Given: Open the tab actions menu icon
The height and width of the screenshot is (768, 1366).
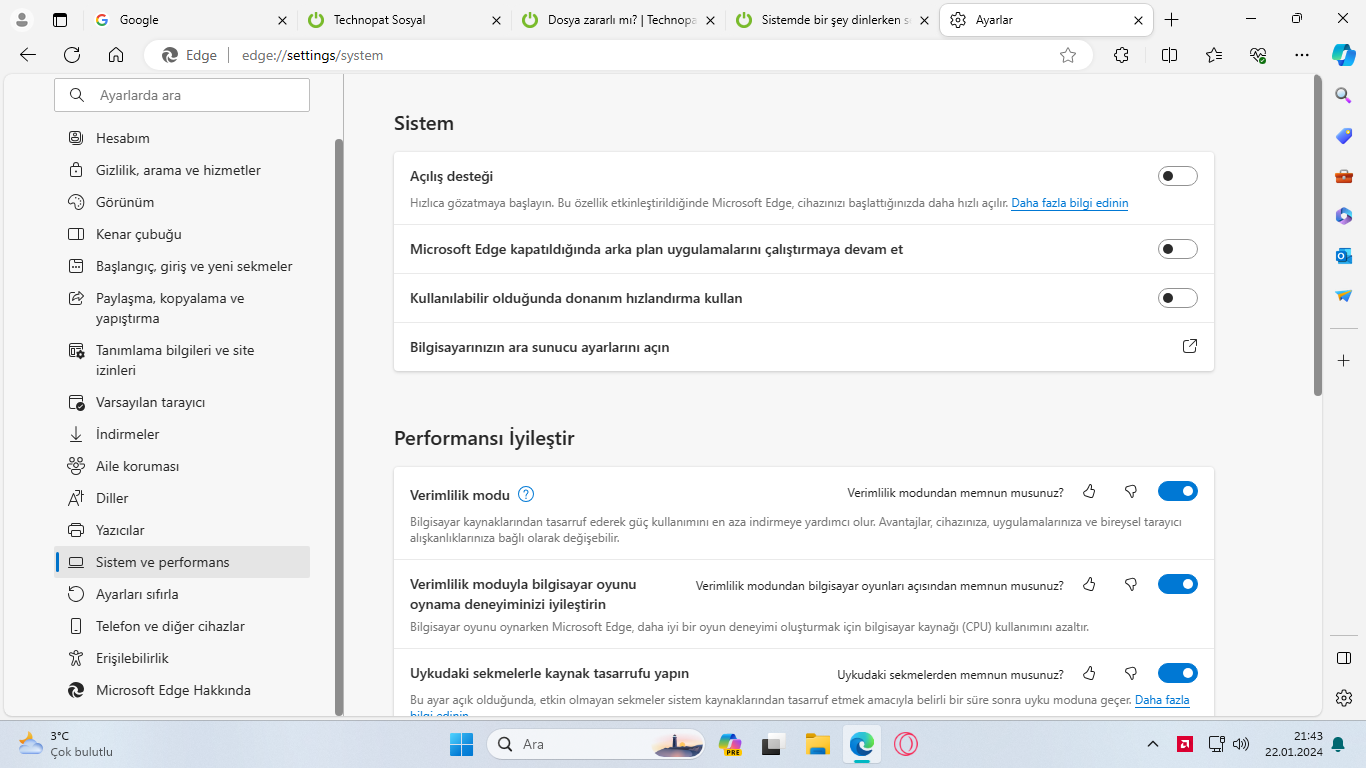Looking at the screenshot, I should 60,20.
